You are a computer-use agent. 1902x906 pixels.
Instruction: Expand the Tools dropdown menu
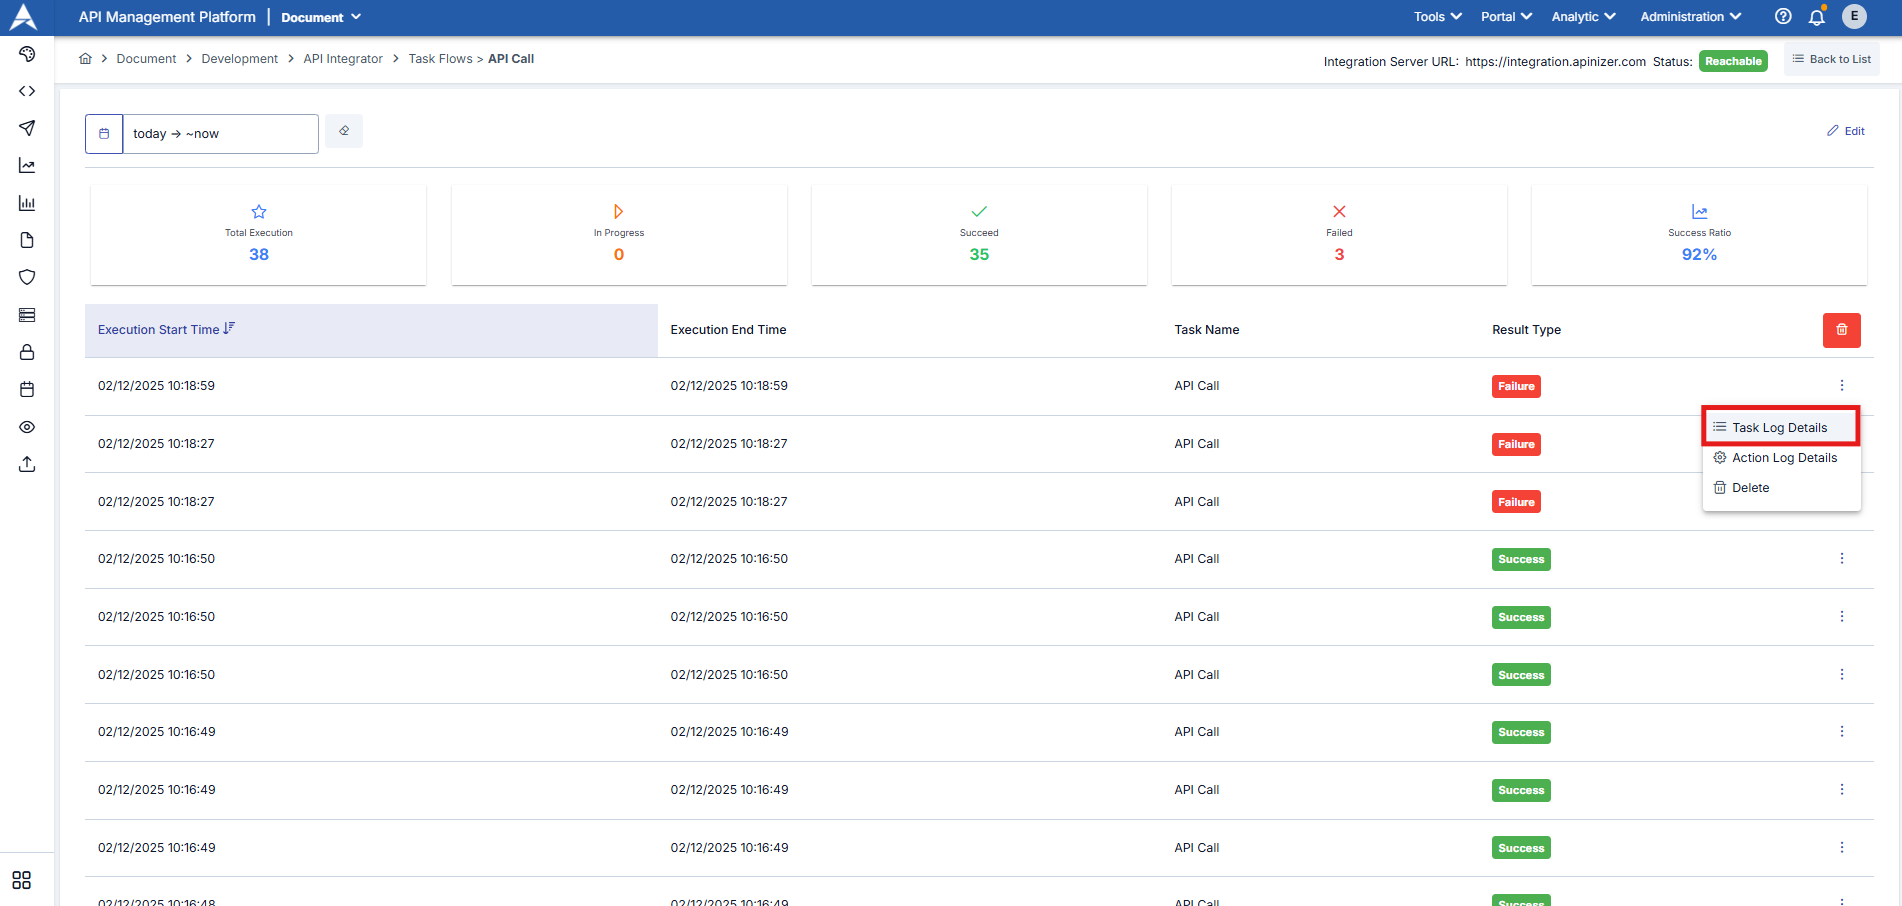coord(1437,17)
